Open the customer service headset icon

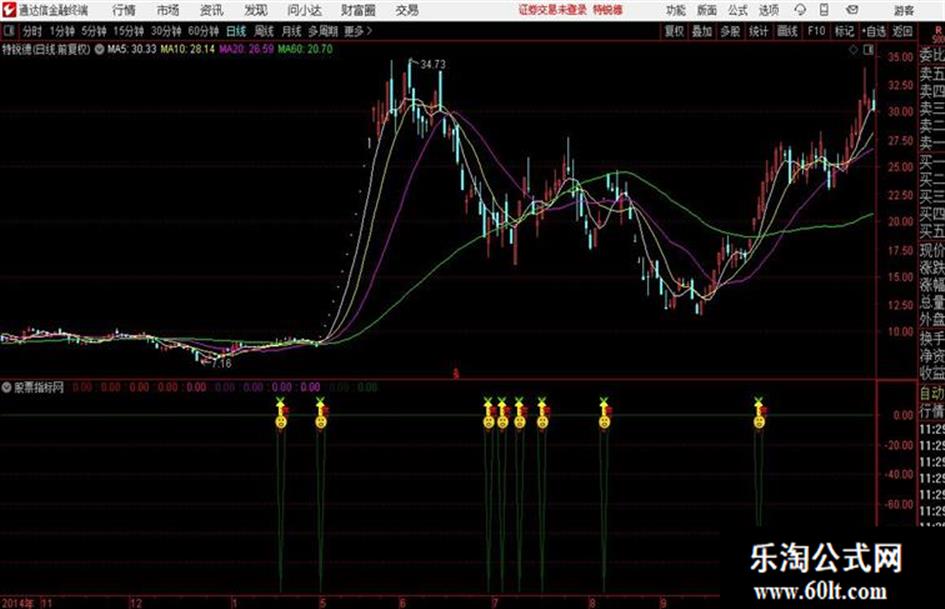pos(800,10)
